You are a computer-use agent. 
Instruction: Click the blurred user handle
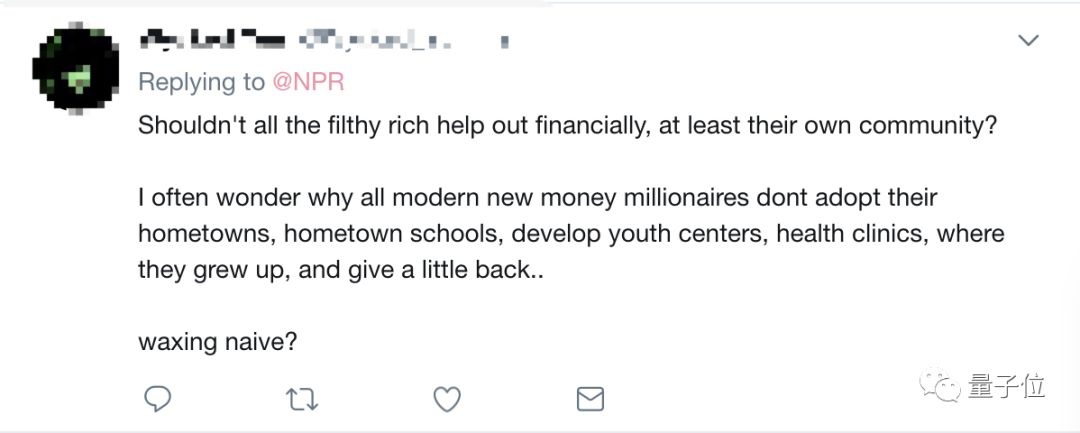coord(378,42)
